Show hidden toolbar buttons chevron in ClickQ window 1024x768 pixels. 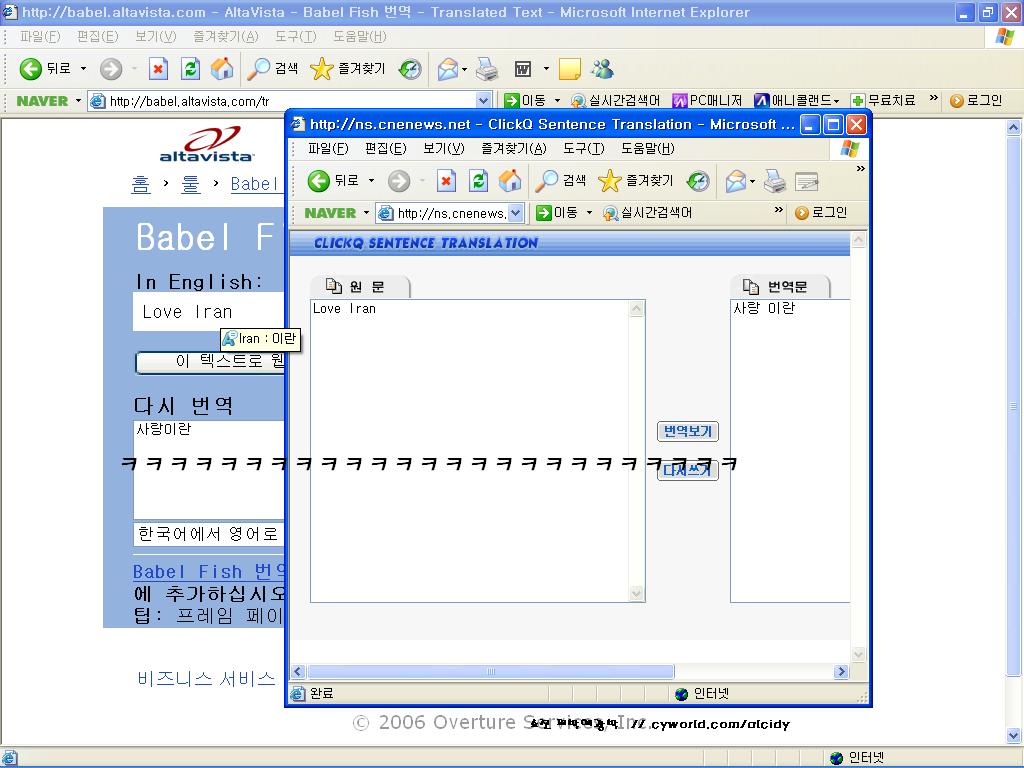coord(861,168)
